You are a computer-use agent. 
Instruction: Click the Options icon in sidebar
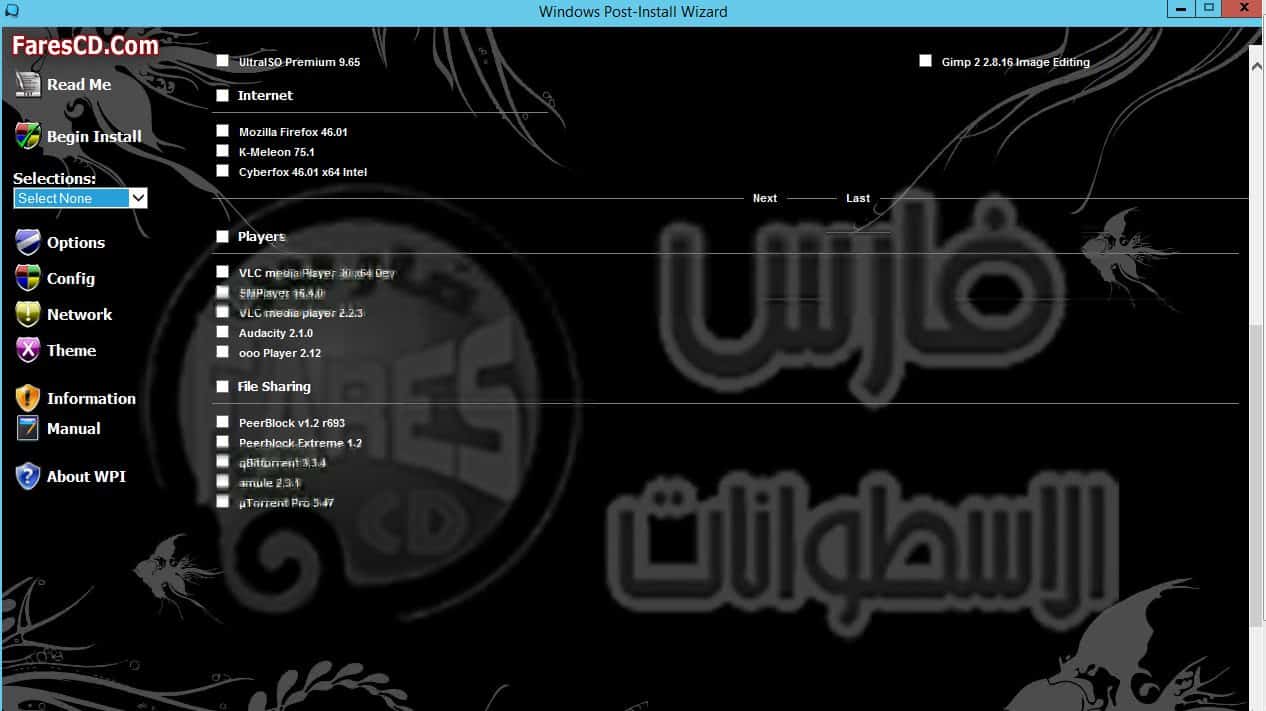click(28, 242)
